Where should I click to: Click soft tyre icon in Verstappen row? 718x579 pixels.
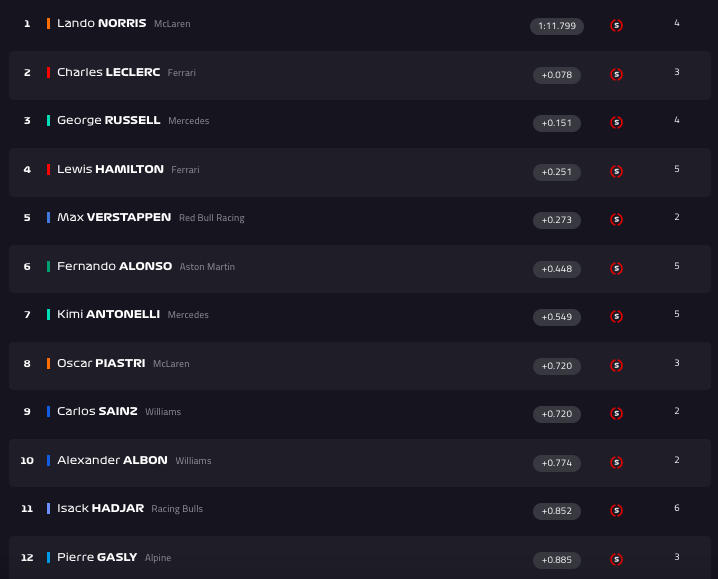(x=616, y=220)
